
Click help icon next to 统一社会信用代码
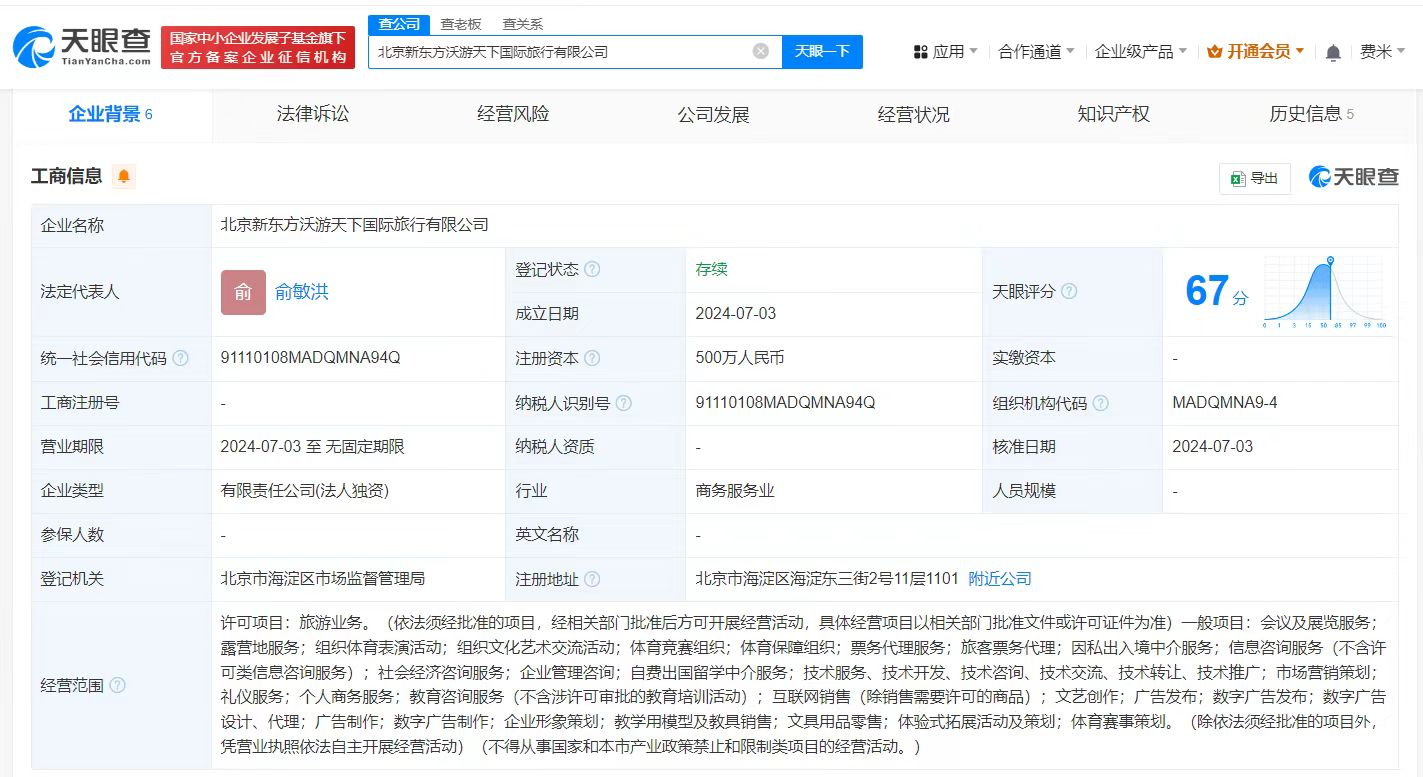click(x=180, y=358)
